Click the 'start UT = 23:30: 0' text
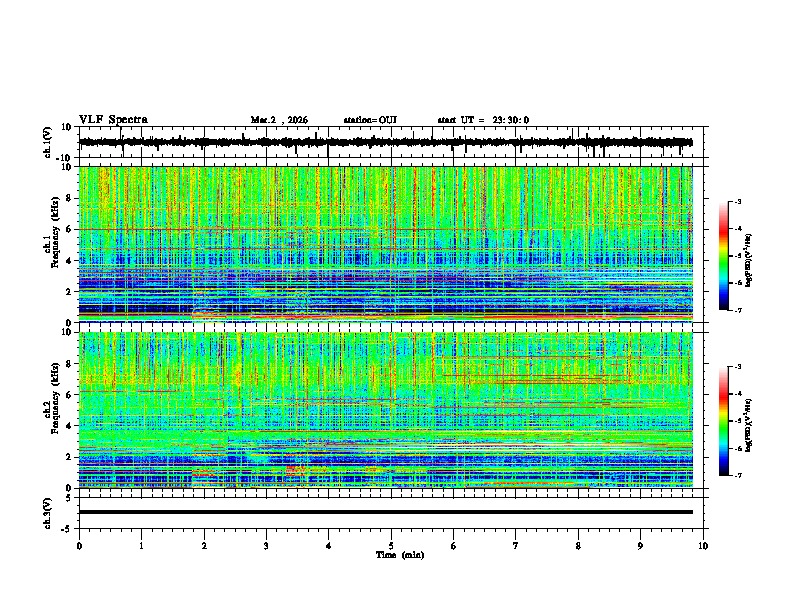Viewport: 792px width, 612px height. tap(483, 120)
